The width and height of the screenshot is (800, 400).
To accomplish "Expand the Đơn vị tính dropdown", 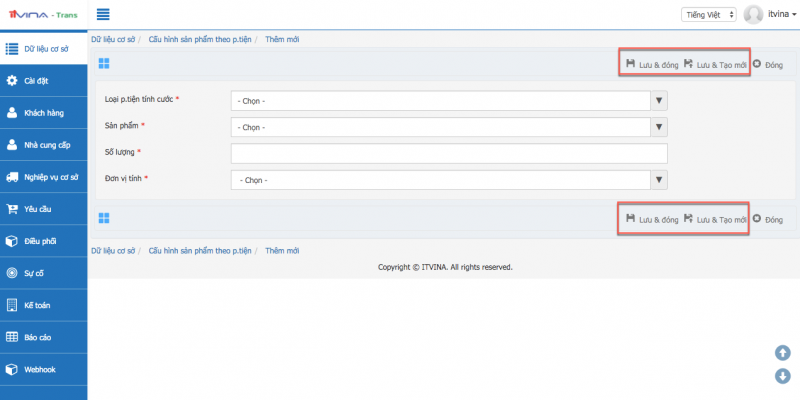I will tap(448, 180).
